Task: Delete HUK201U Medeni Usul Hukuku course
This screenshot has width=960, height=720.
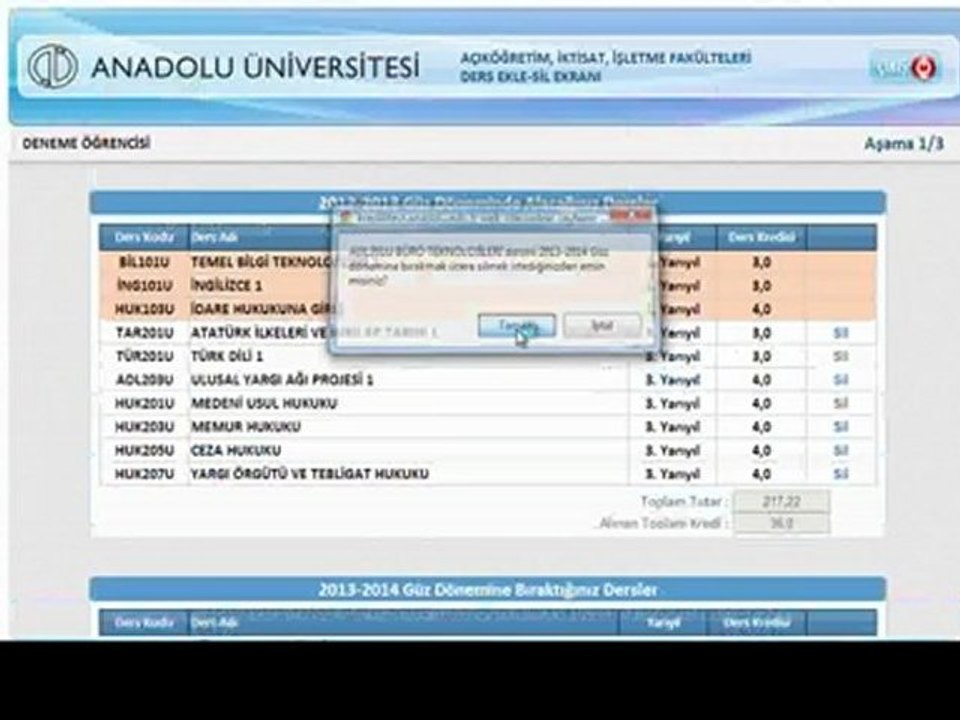Action: coord(841,403)
